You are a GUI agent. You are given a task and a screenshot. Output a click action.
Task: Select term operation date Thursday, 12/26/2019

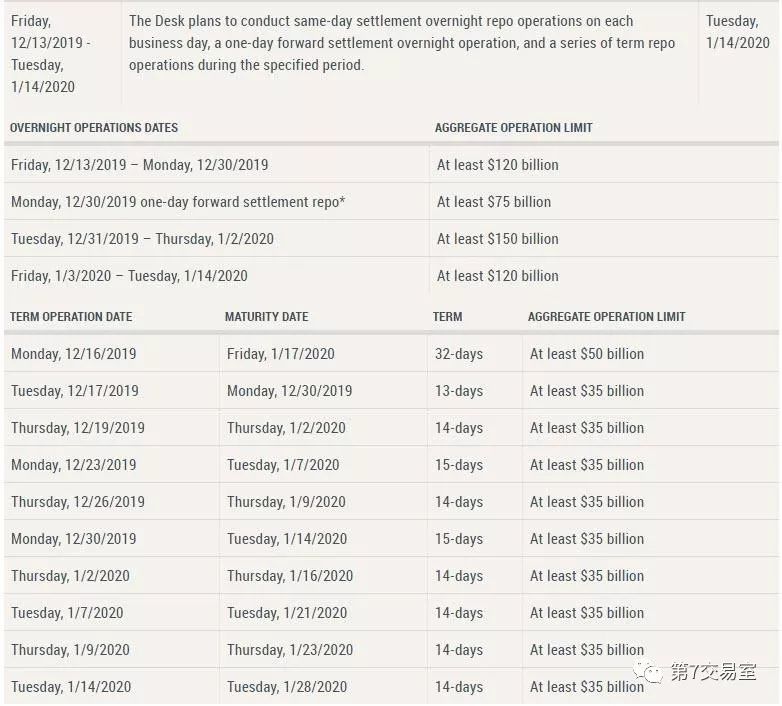pos(78,502)
